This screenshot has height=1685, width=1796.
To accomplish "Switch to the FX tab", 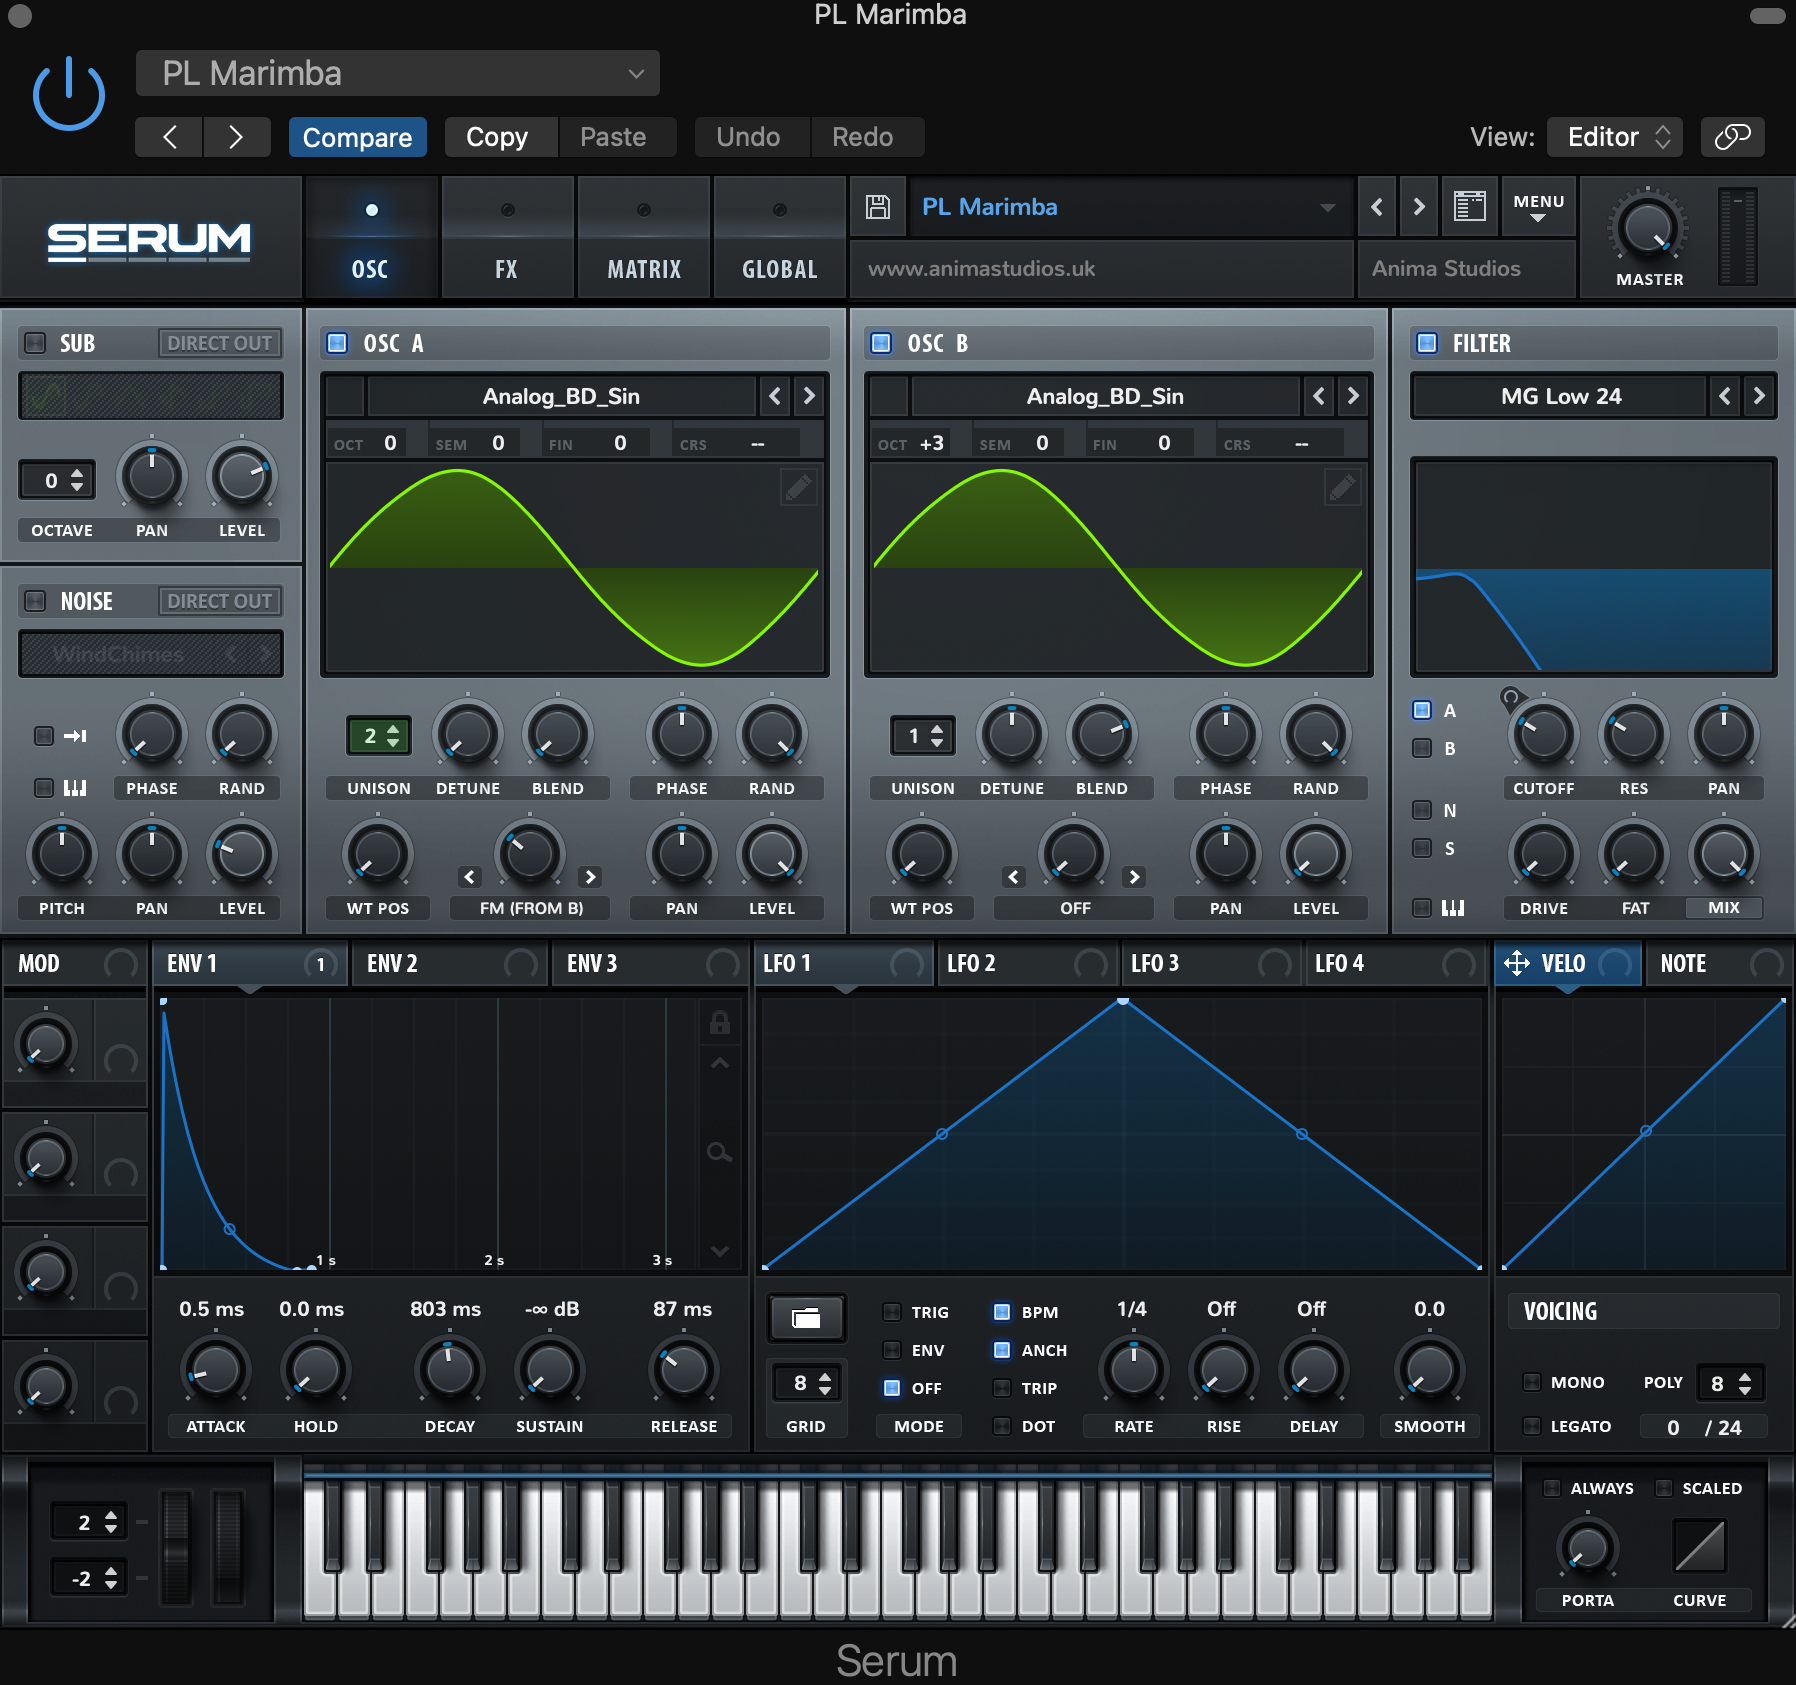I will [507, 238].
